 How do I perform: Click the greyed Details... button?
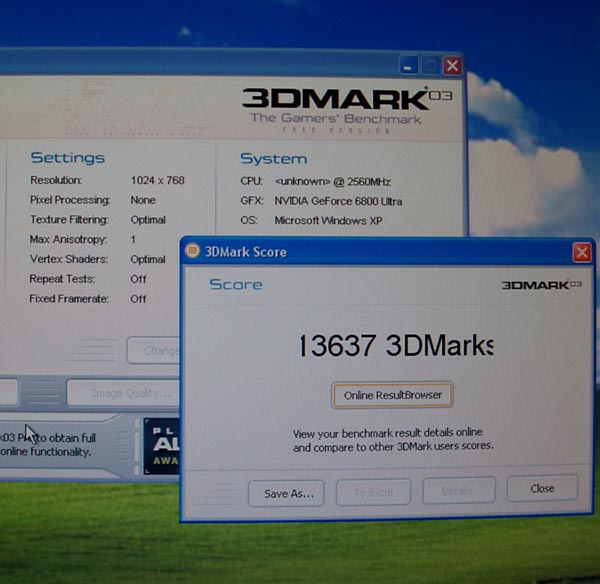point(459,490)
